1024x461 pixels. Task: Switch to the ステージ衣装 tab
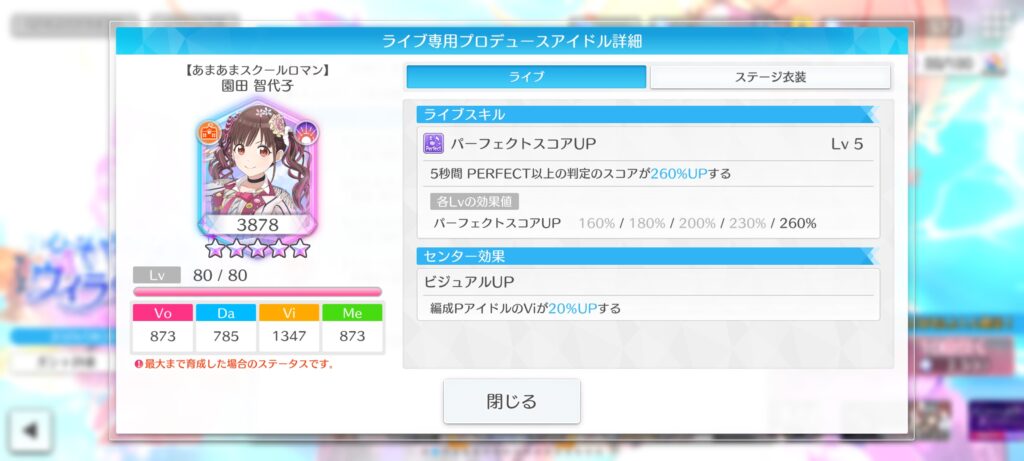coord(771,77)
